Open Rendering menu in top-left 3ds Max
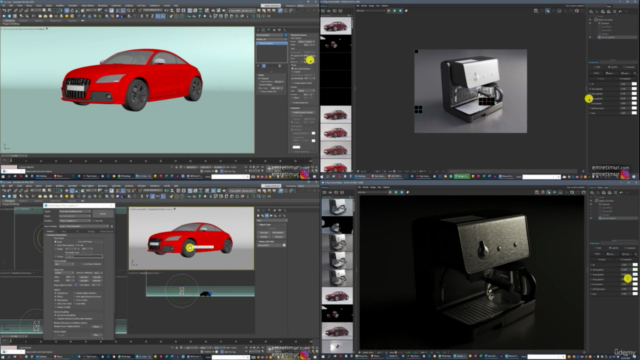The height and width of the screenshot is (360, 640). coord(102,6)
